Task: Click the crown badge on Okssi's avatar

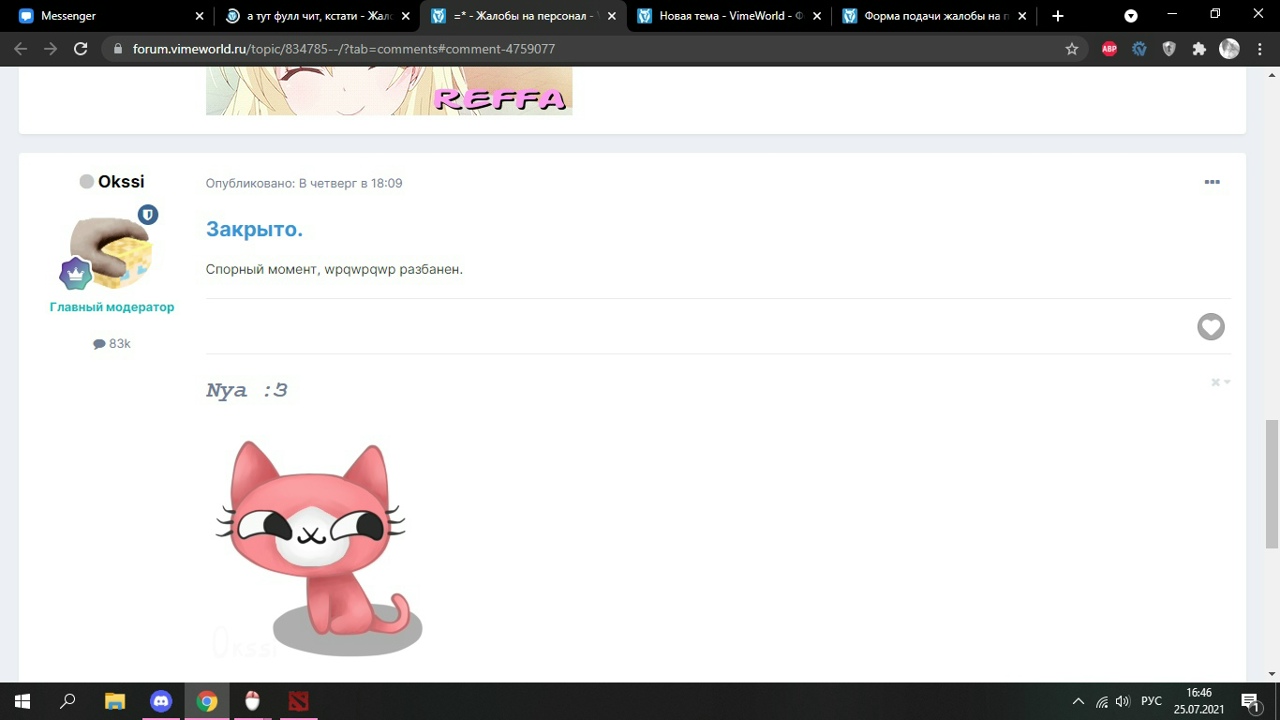Action: coord(76,272)
